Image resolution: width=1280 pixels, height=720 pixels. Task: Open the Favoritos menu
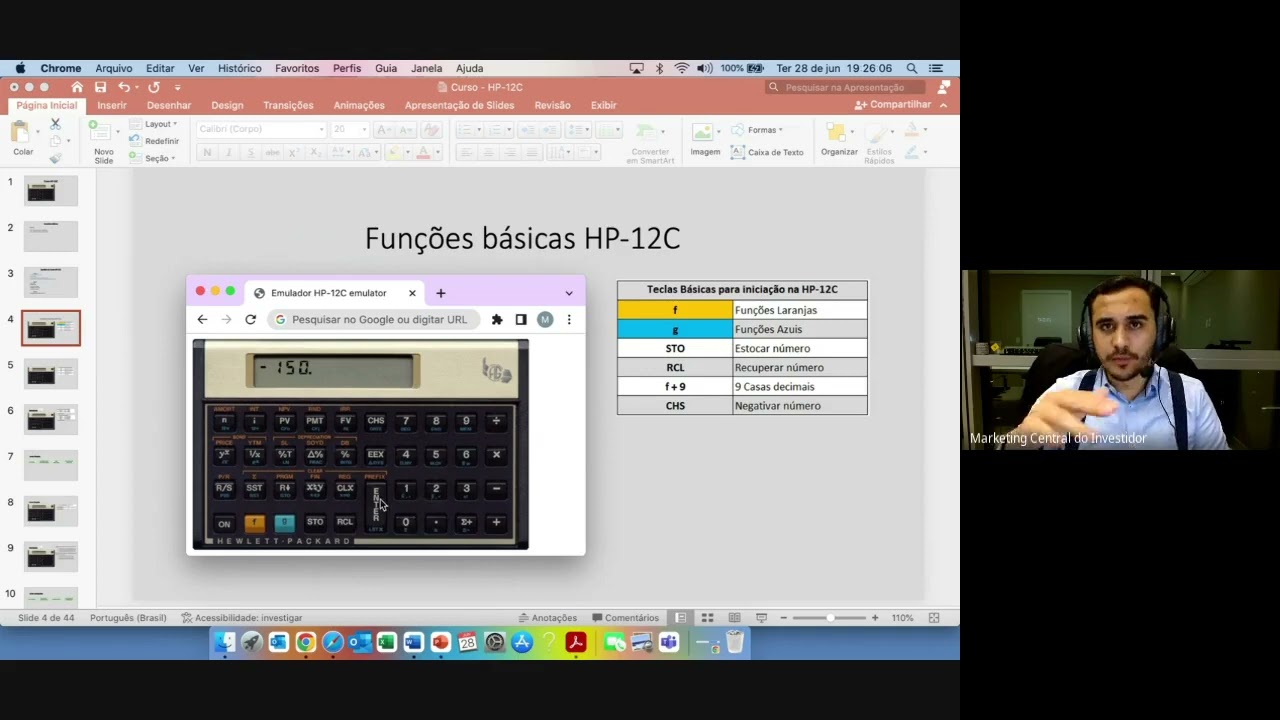[x=297, y=68]
